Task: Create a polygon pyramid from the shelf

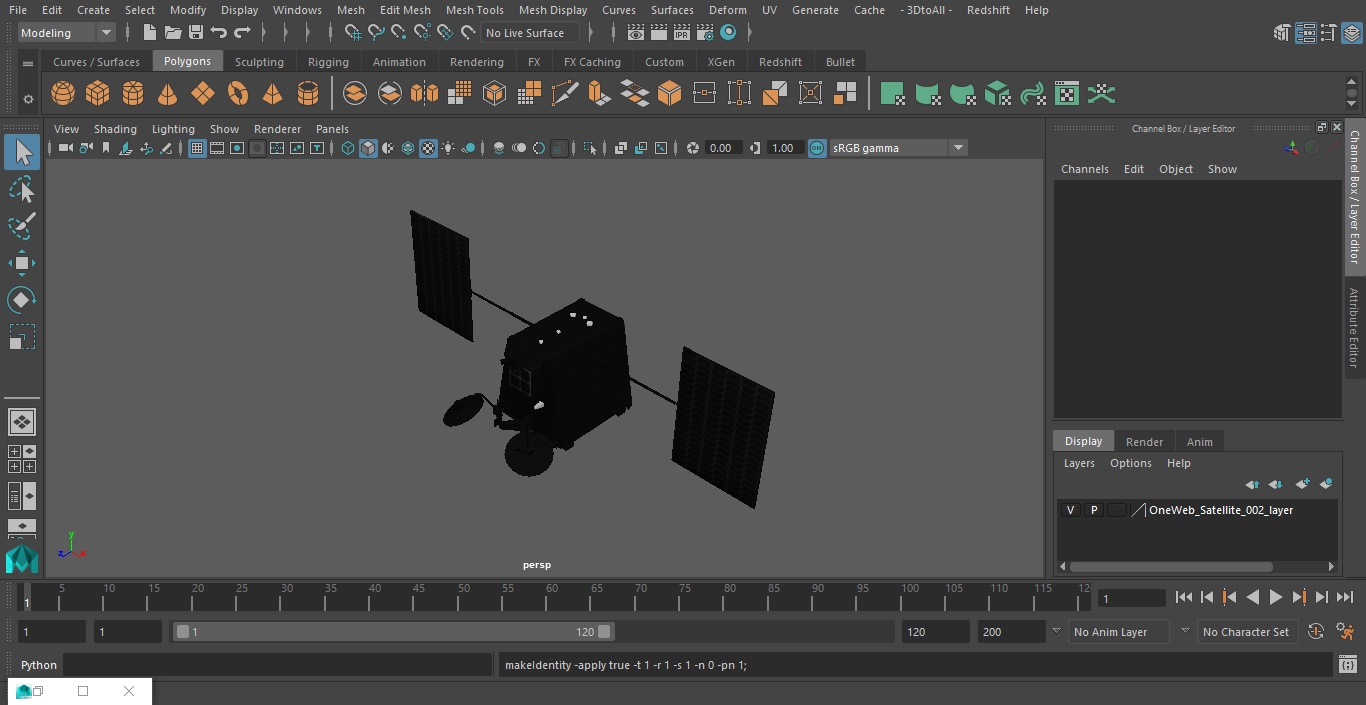Action: click(272, 94)
